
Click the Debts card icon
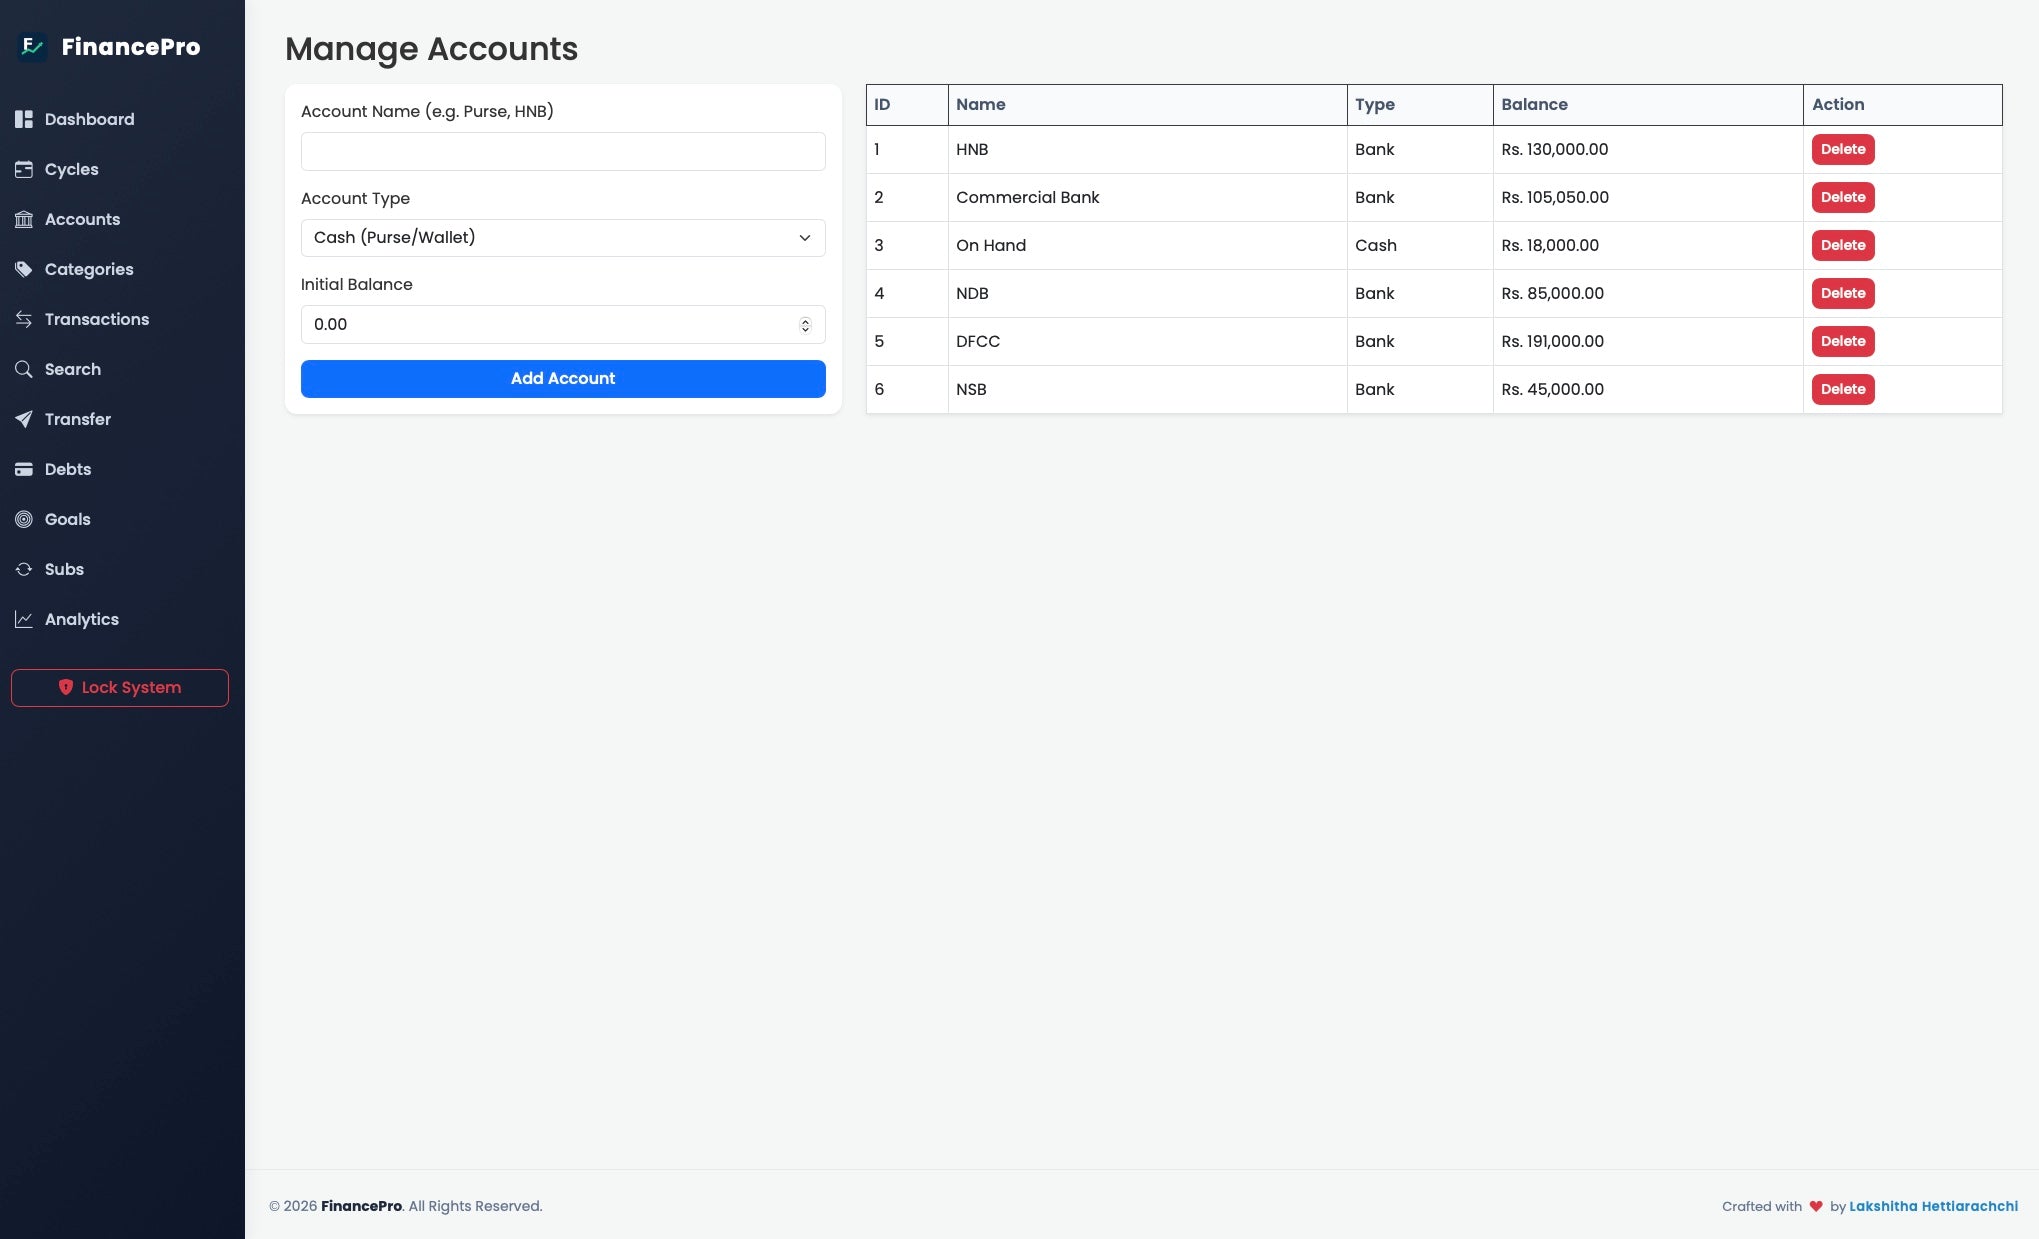(24, 469)
